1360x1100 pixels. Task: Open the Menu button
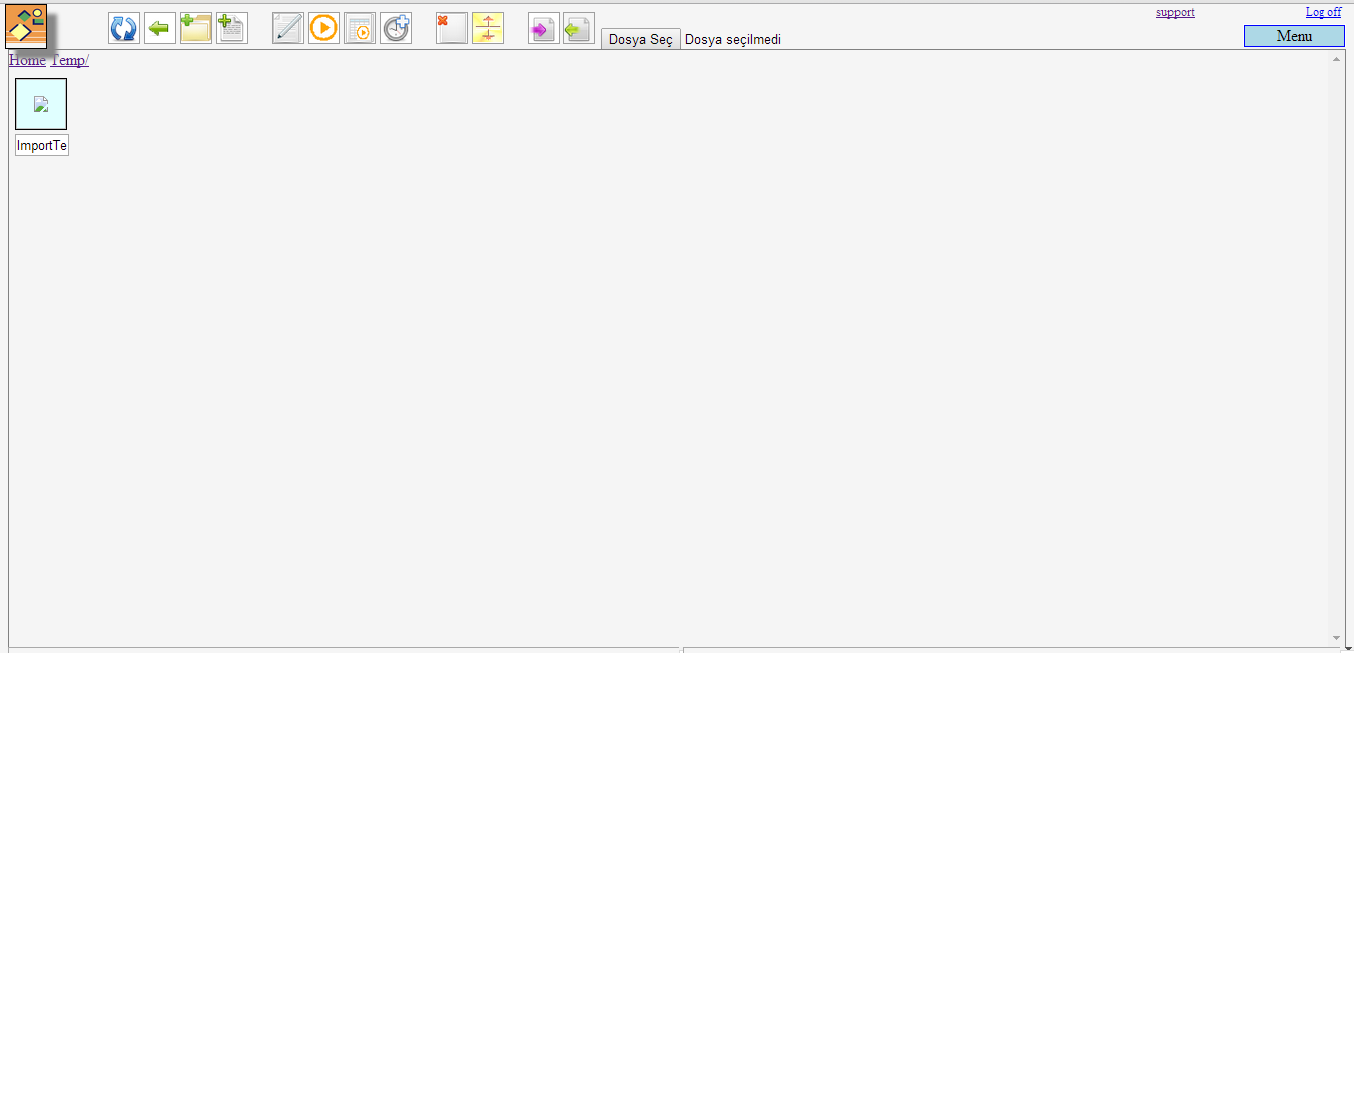pos(1294,36)
